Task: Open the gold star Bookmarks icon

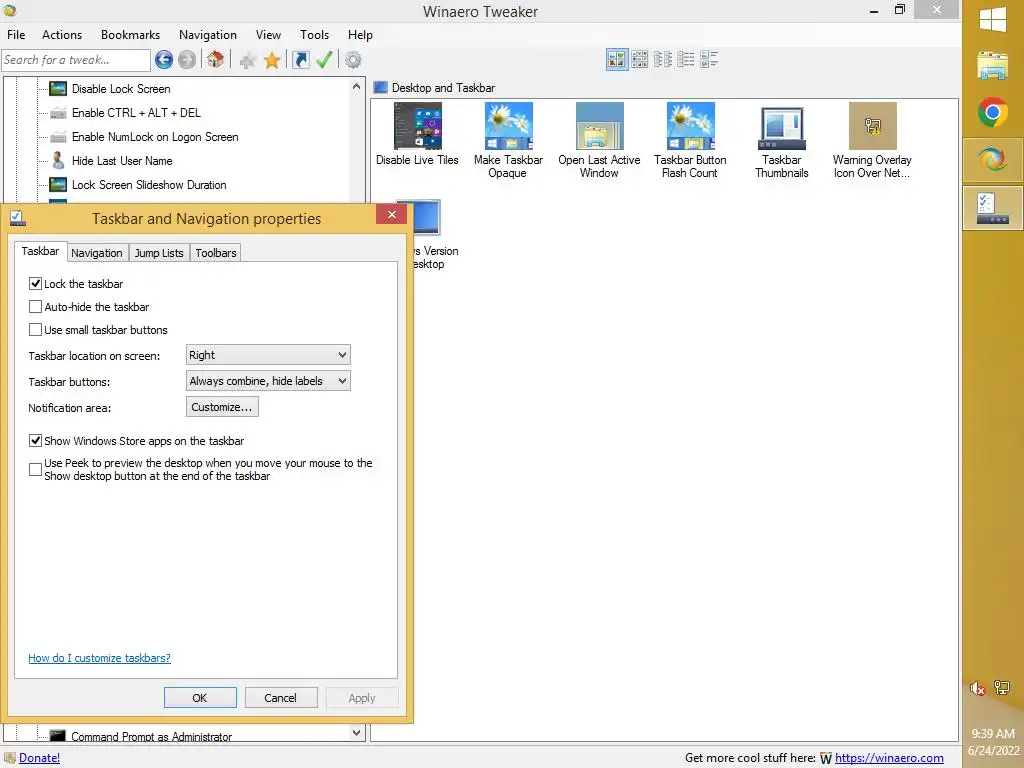Action: 272,61
